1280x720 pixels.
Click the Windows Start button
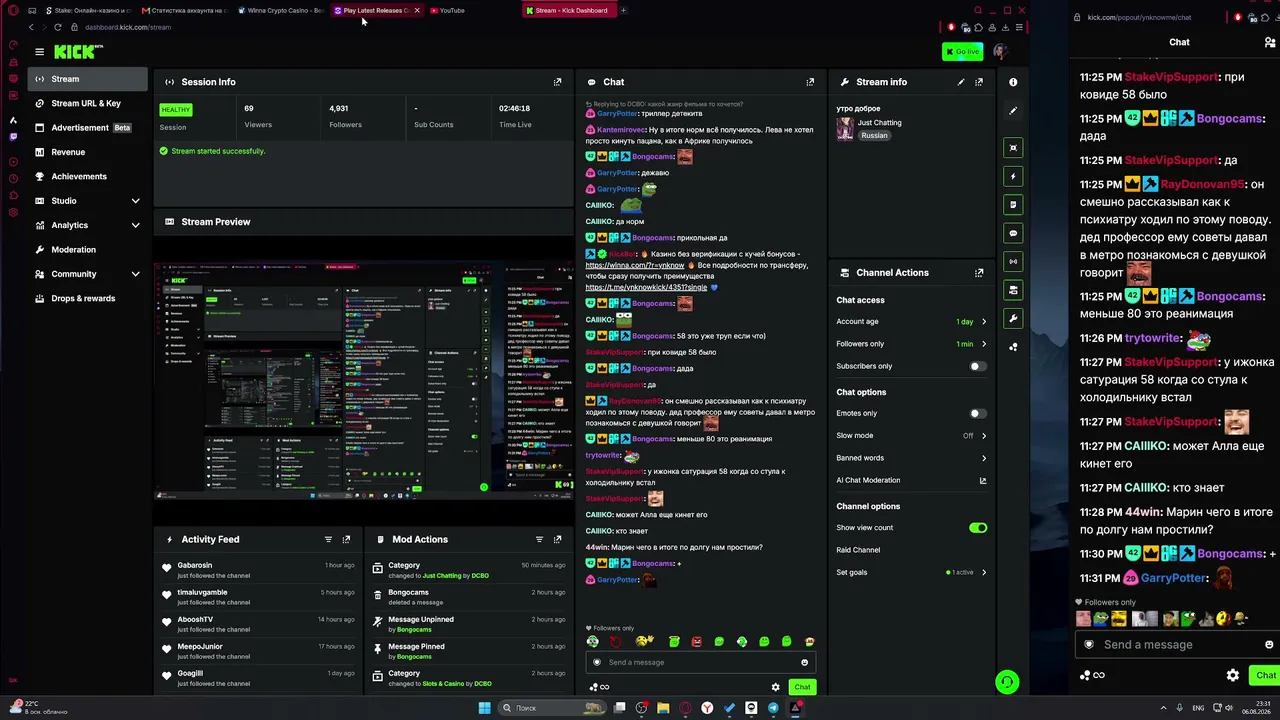[485, 708]
